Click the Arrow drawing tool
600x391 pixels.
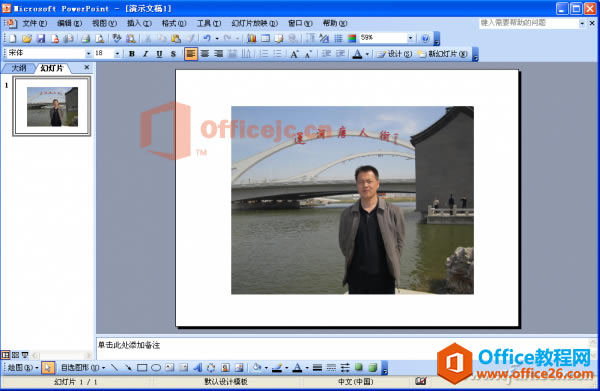[128, 368]
